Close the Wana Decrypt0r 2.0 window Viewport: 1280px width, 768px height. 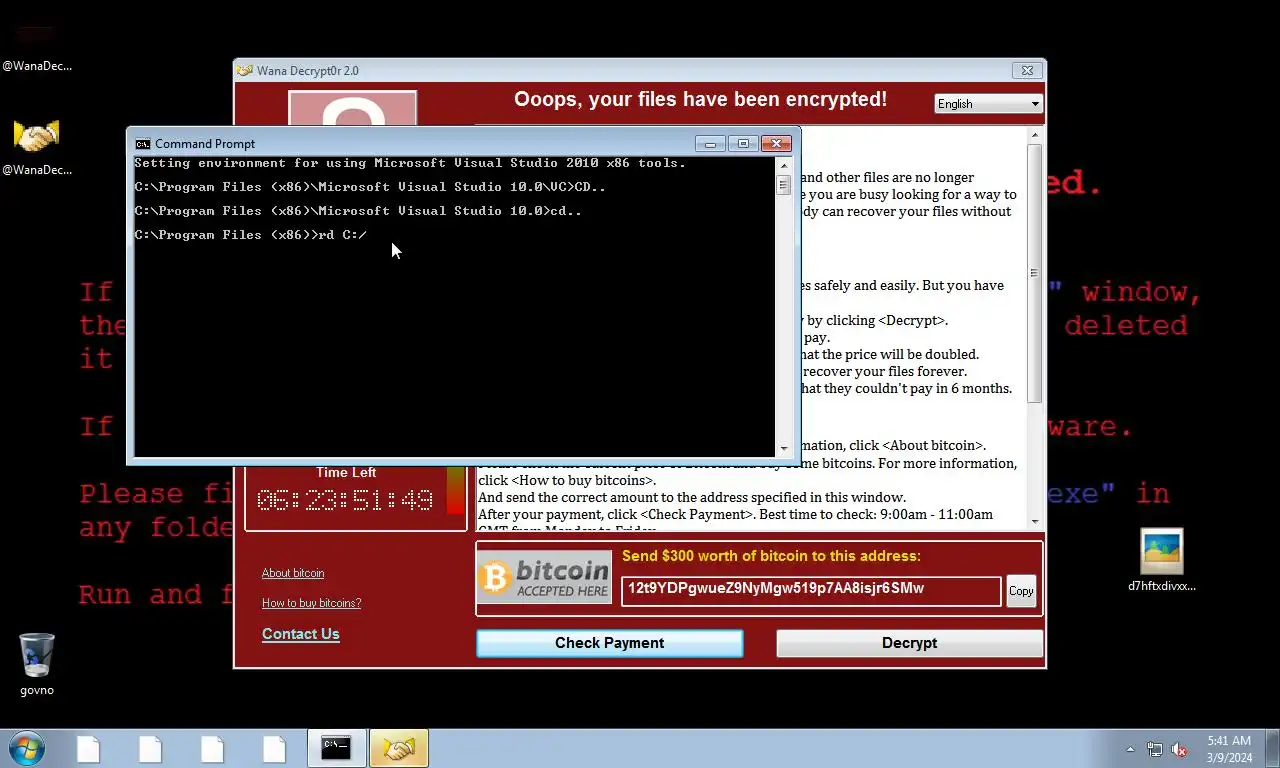pos(1027,70)
